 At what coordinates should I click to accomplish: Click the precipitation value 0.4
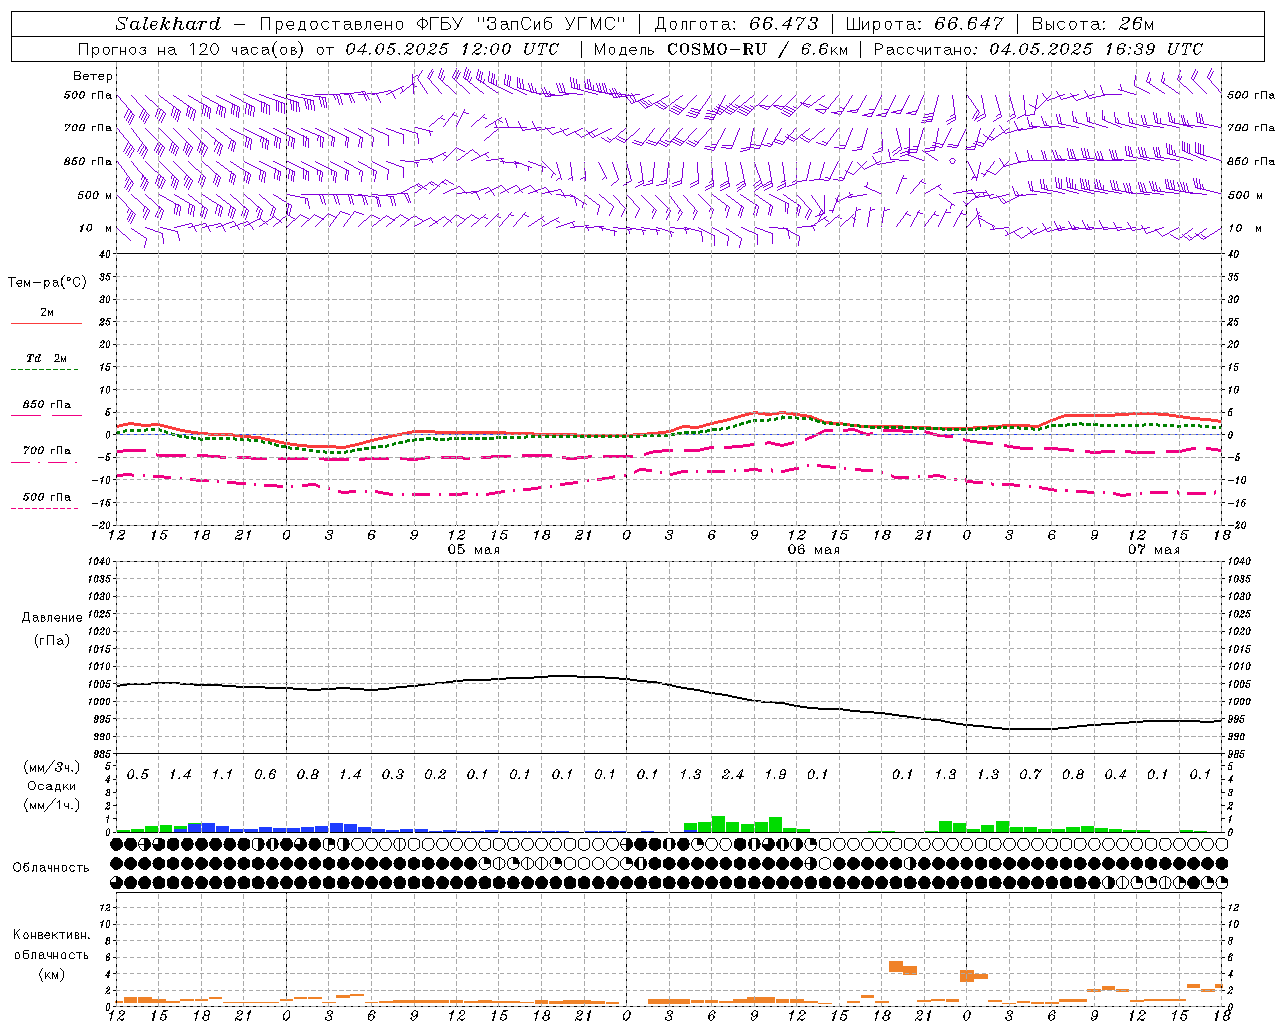(1115, 775)
